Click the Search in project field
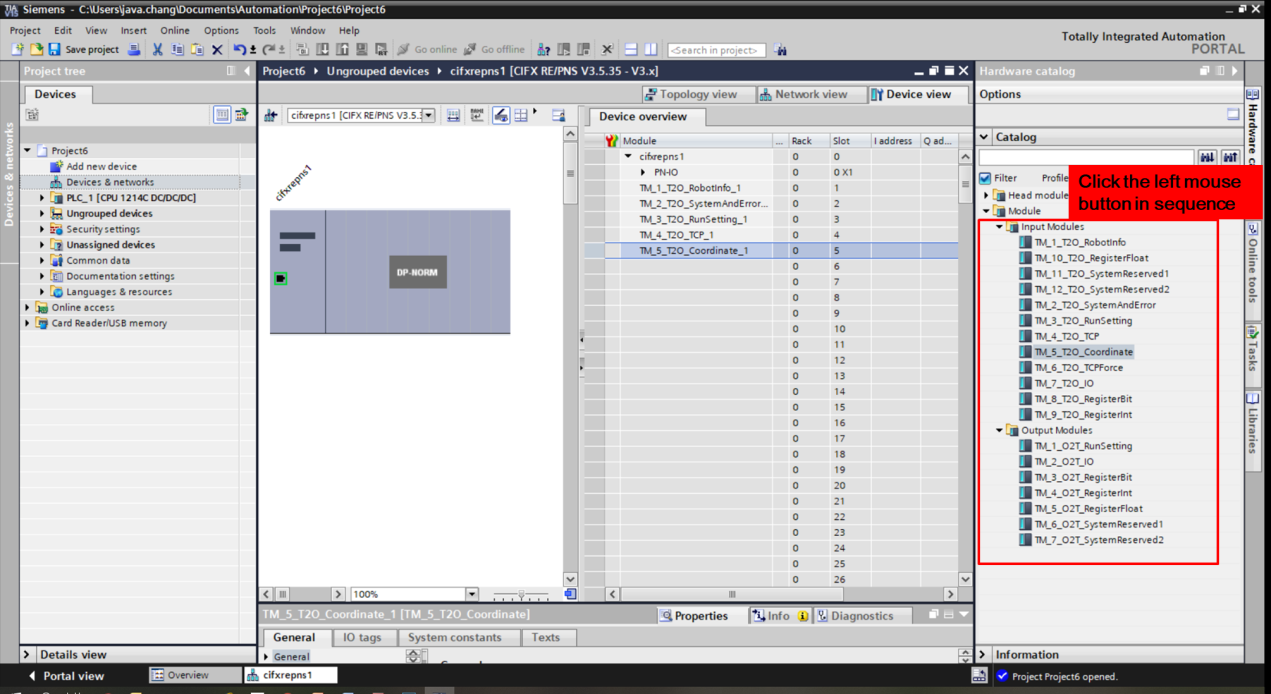The height and width of the screenshot is (694, 1271). [716, 50]
